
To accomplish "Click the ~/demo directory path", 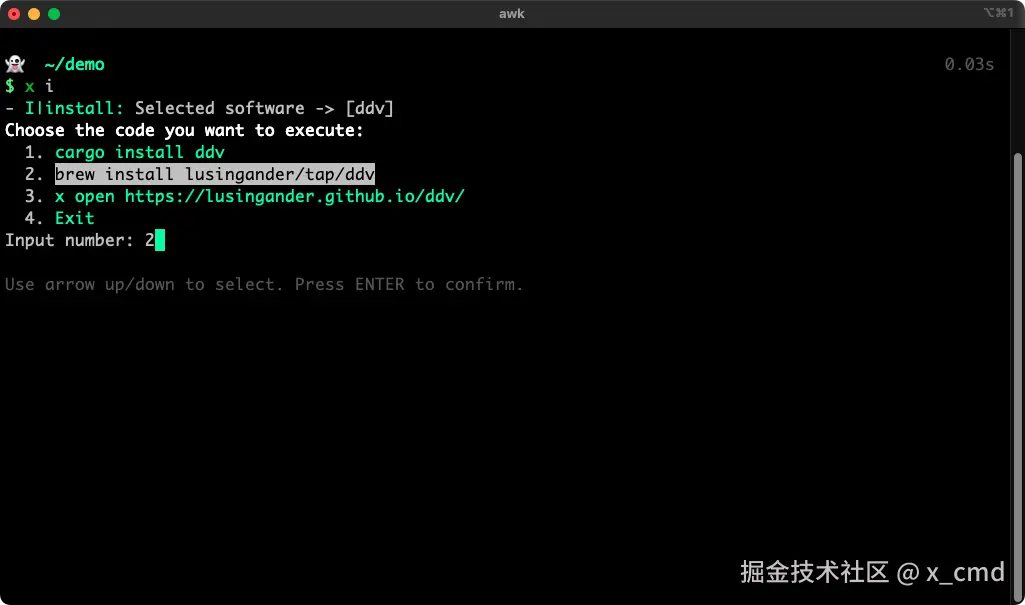I will (x=75, y=64).
